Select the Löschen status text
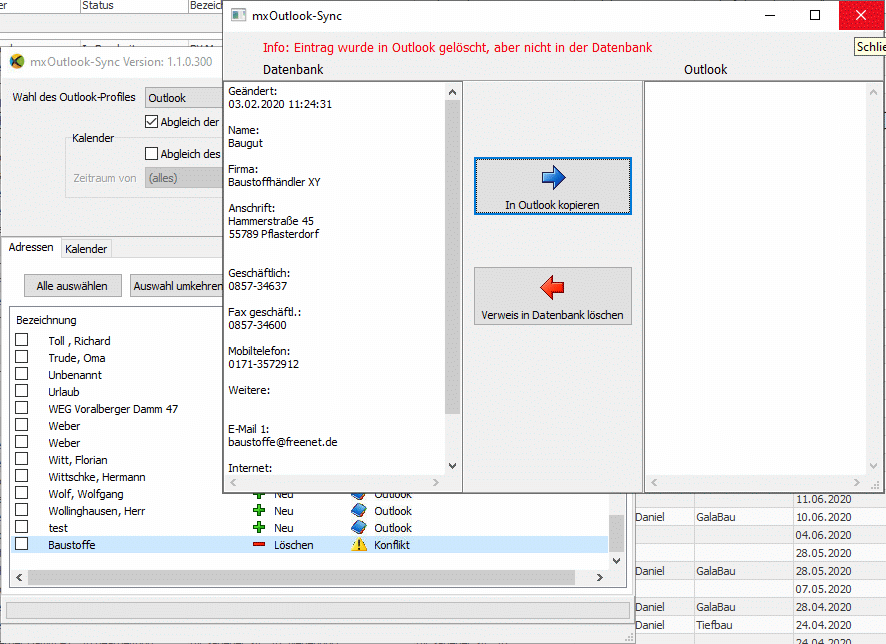 (294, 545)
